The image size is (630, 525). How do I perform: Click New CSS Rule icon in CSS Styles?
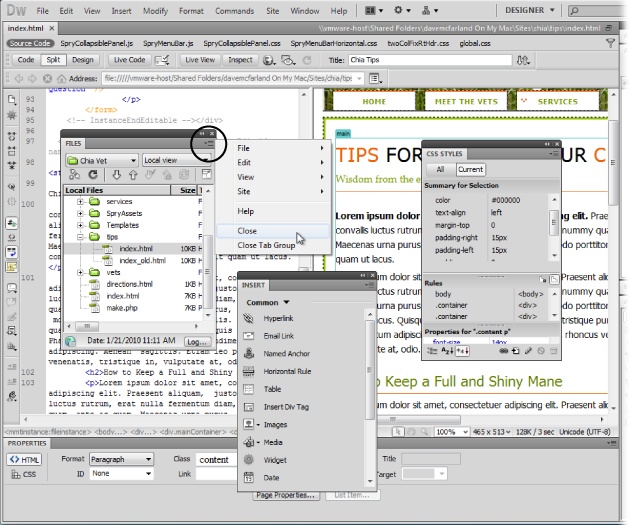[x=516, y=351]
